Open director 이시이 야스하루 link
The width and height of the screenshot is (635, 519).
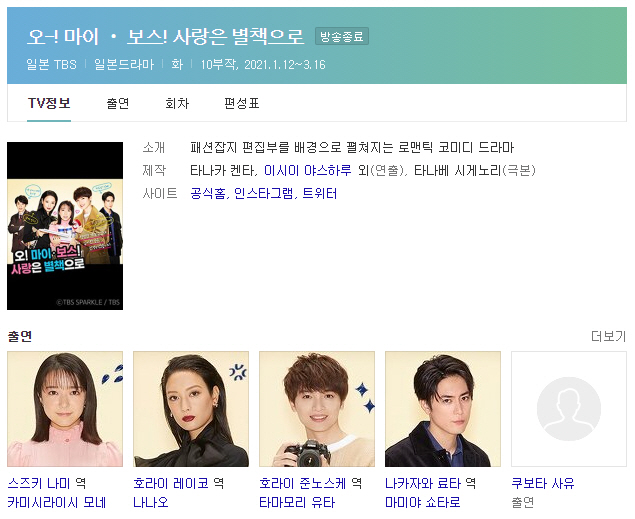tap(308, 170)
